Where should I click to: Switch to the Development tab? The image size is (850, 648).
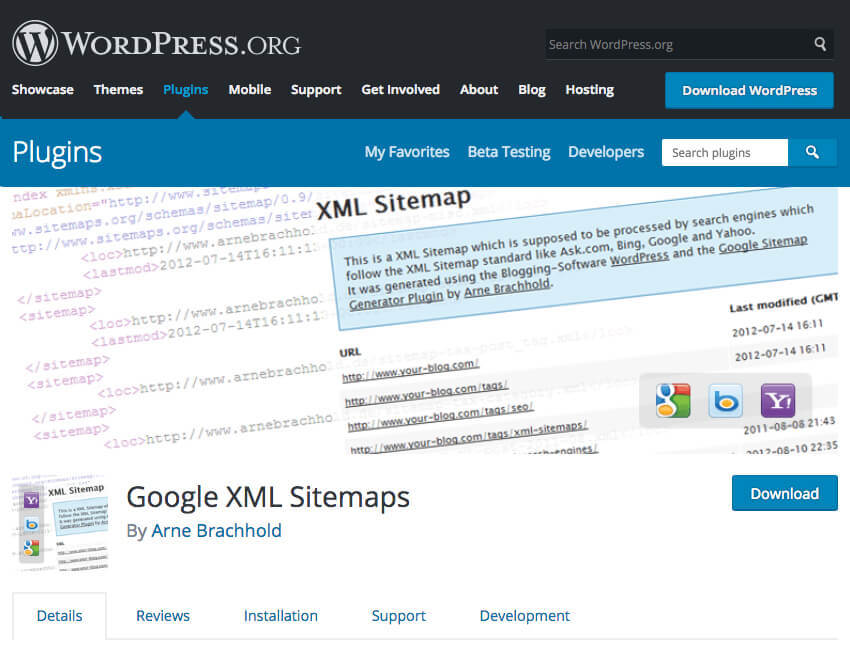coord(525,616)
